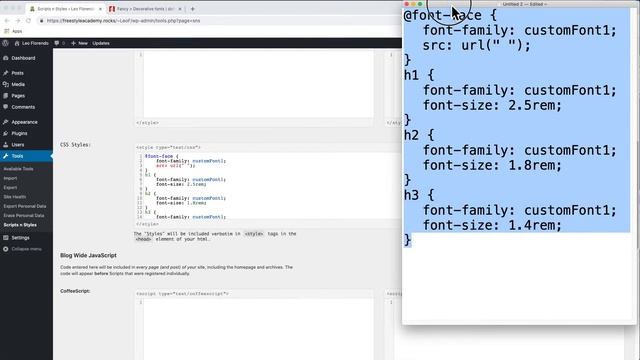Reload the page with refresh icon
The image size is (640, 360).
tap(28, 20)
